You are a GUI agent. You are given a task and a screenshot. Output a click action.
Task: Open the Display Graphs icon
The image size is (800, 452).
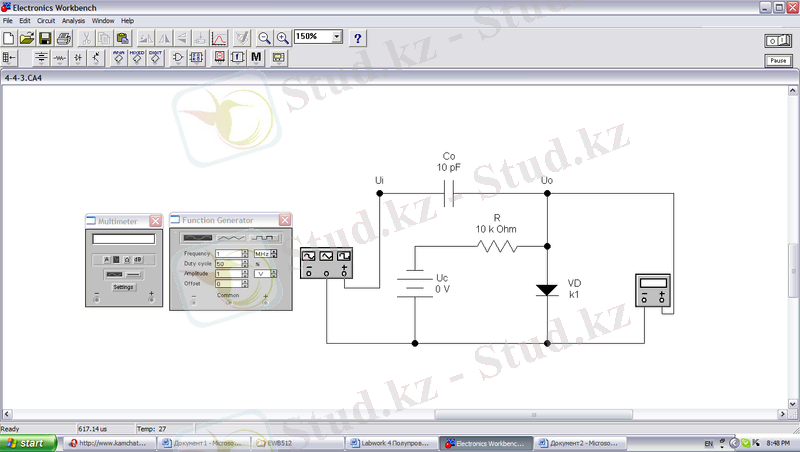click(221, 38)
